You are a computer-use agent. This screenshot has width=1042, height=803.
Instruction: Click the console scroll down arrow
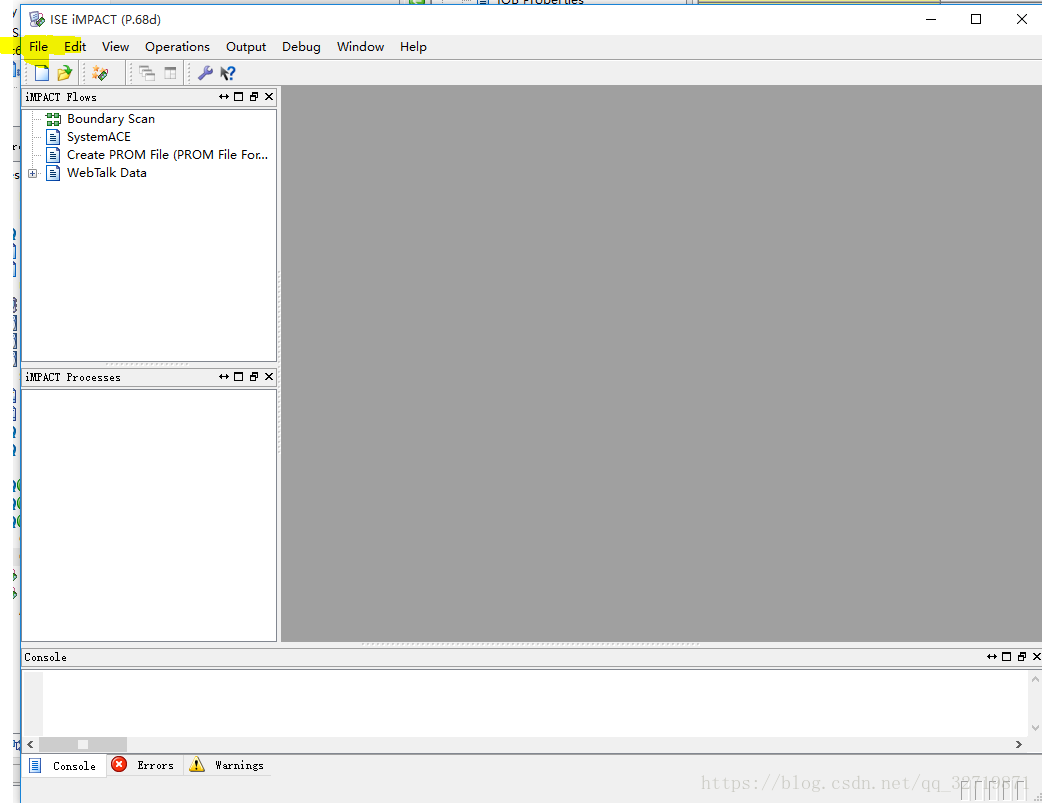1035,728
